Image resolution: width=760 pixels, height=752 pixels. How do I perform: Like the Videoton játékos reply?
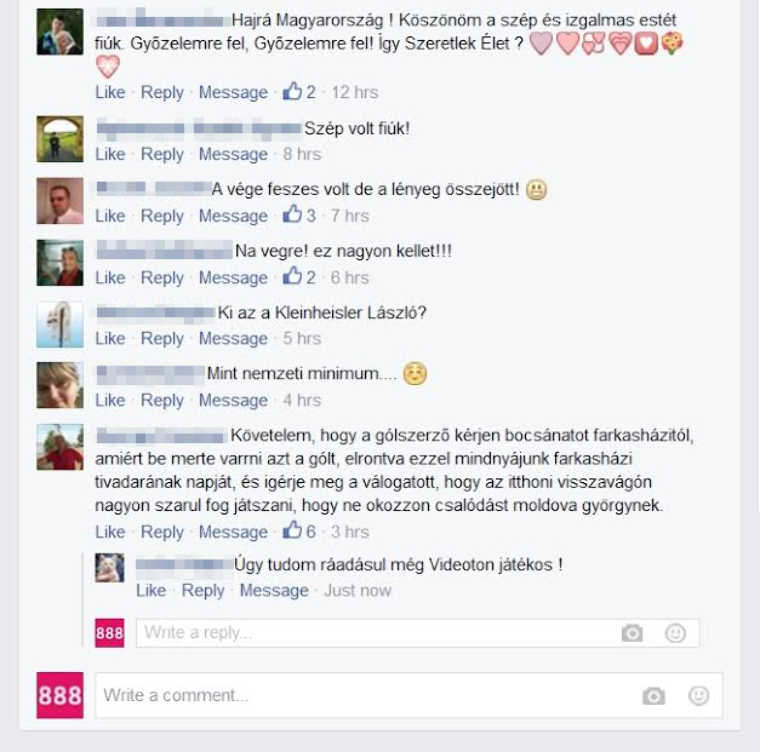[151, 591]
